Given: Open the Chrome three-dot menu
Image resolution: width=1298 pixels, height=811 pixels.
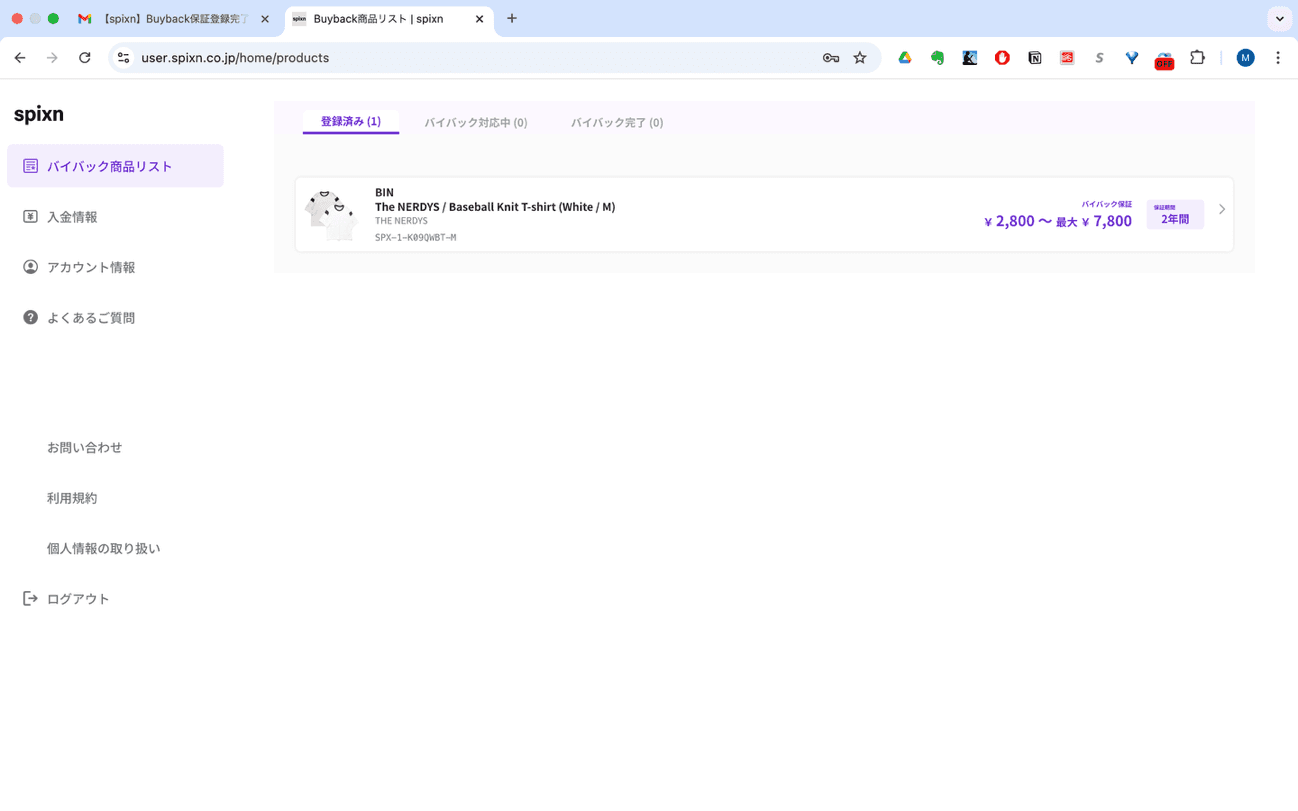Looking at the screenshot, I should 1278,58.
